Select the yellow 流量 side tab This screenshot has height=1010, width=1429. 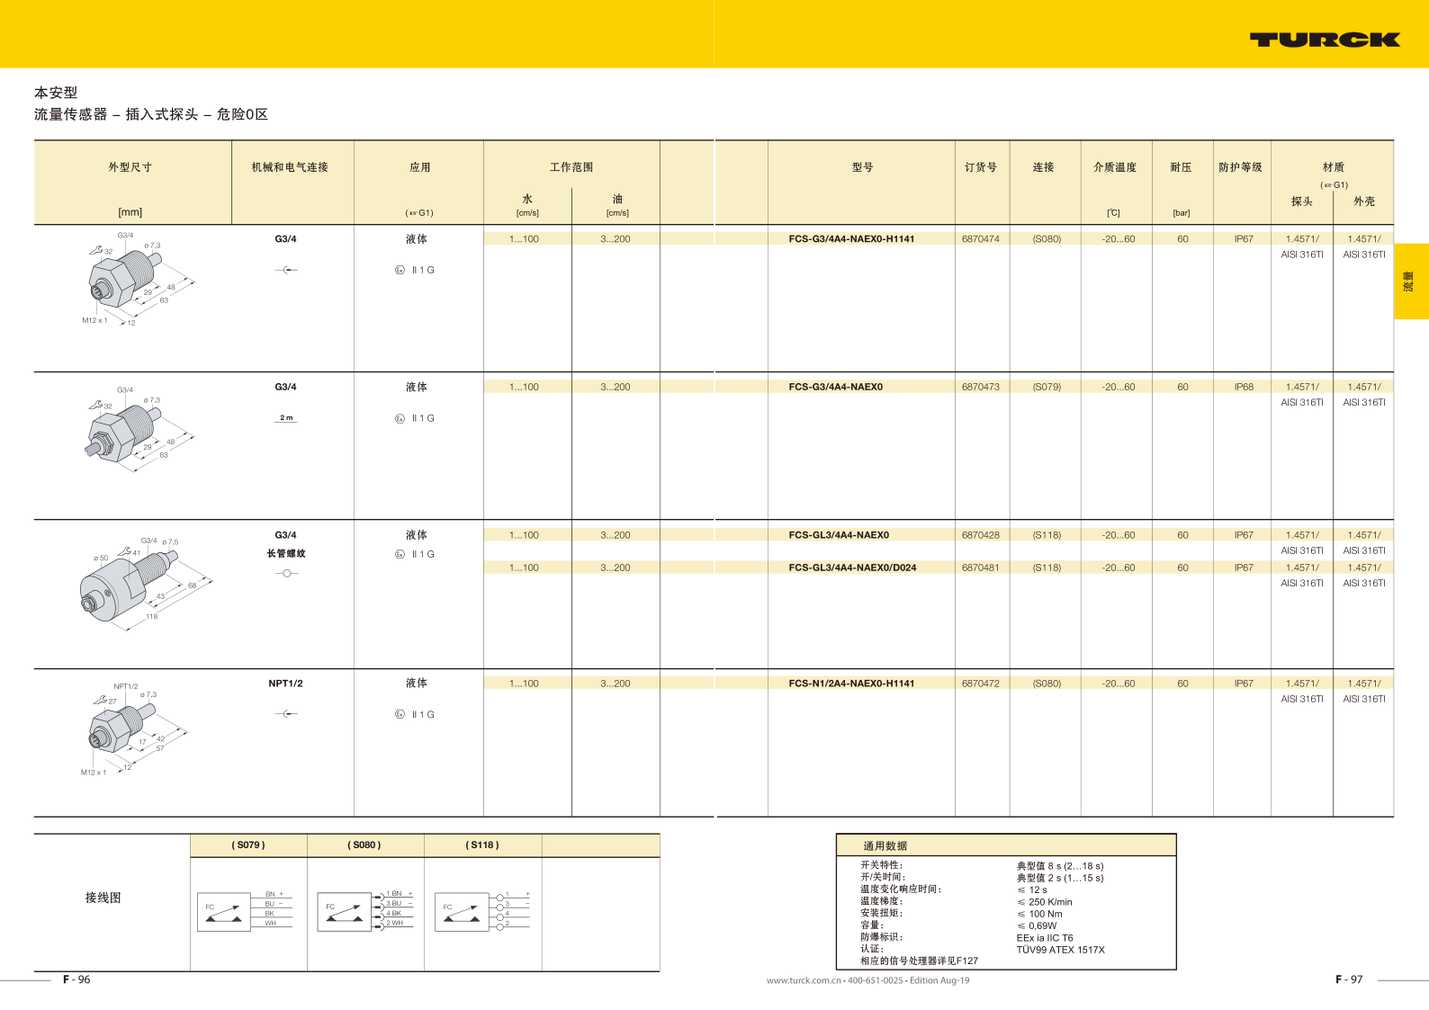tap(1411, 281)
